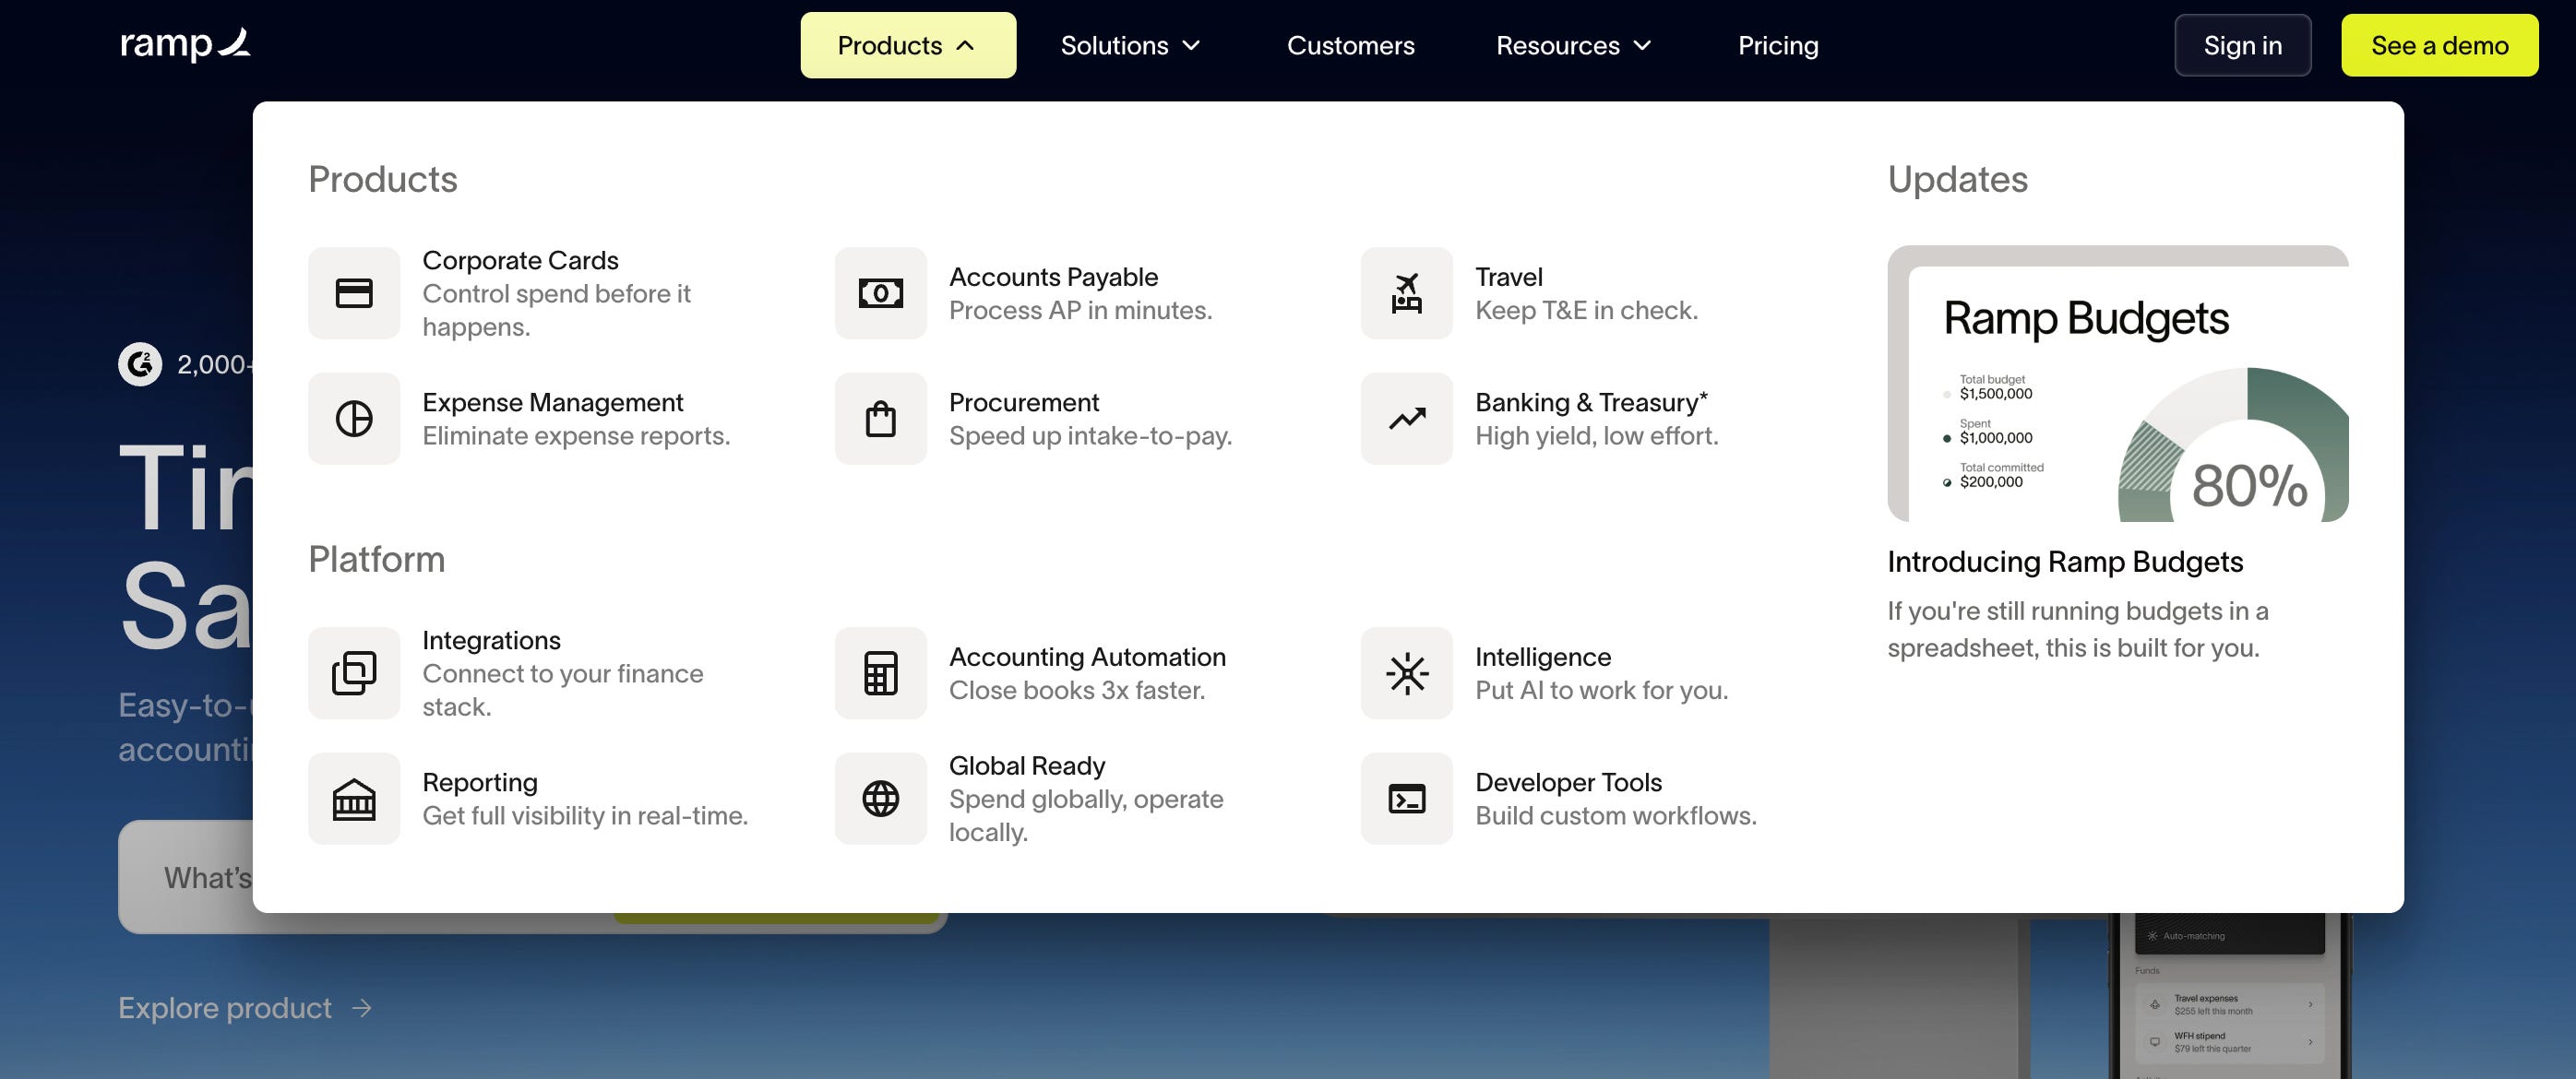Click the Banking & Treasury trend arrow icon
Image resolution: width=2576 pixels, height=1079 pixels.
coord(1406,418)
